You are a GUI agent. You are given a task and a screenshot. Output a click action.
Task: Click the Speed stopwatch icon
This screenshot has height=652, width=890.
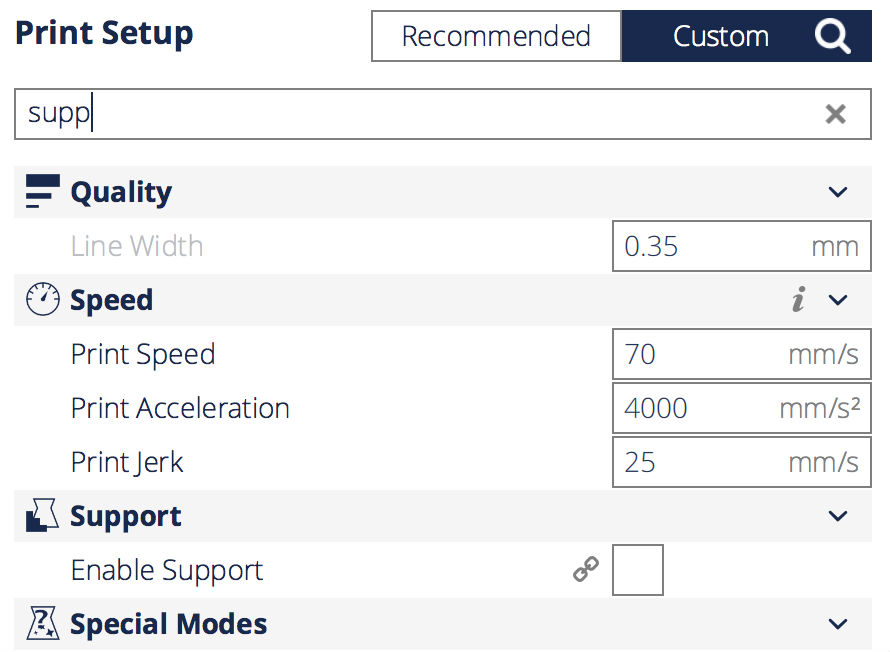click(43, 299)
